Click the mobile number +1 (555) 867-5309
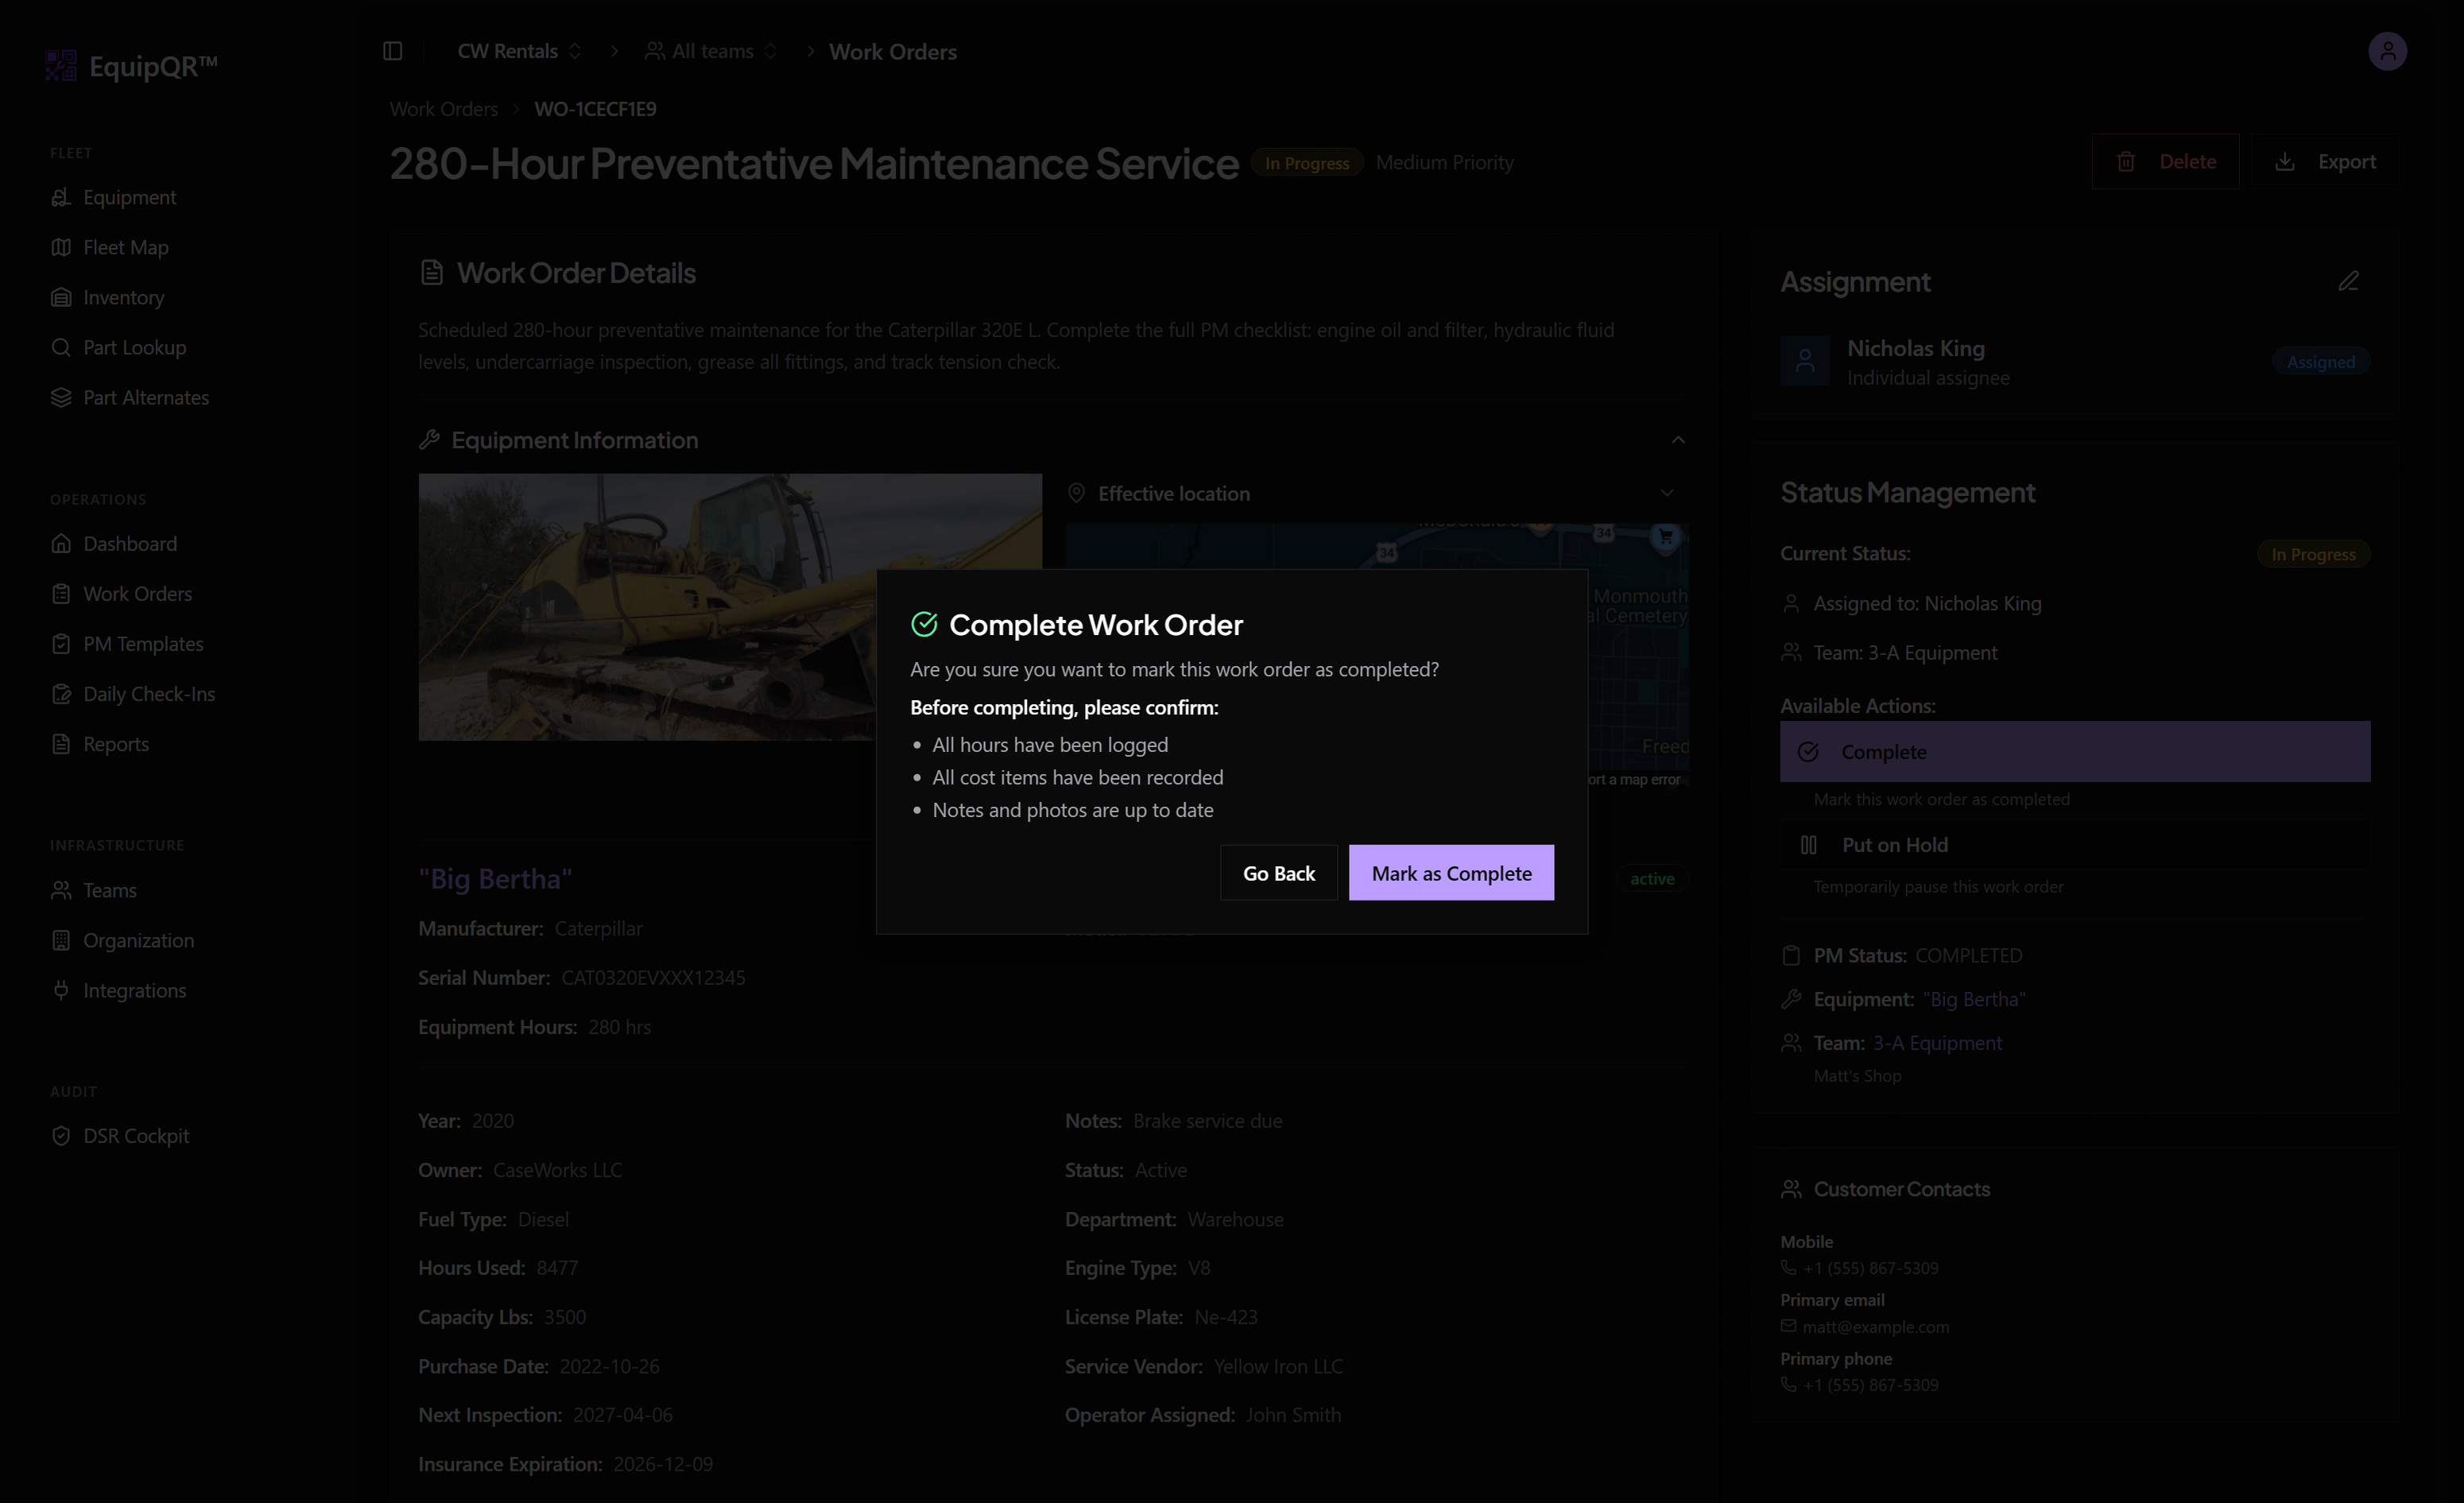Viewport: 2464px width, 1503px height. point(1870,1268)
